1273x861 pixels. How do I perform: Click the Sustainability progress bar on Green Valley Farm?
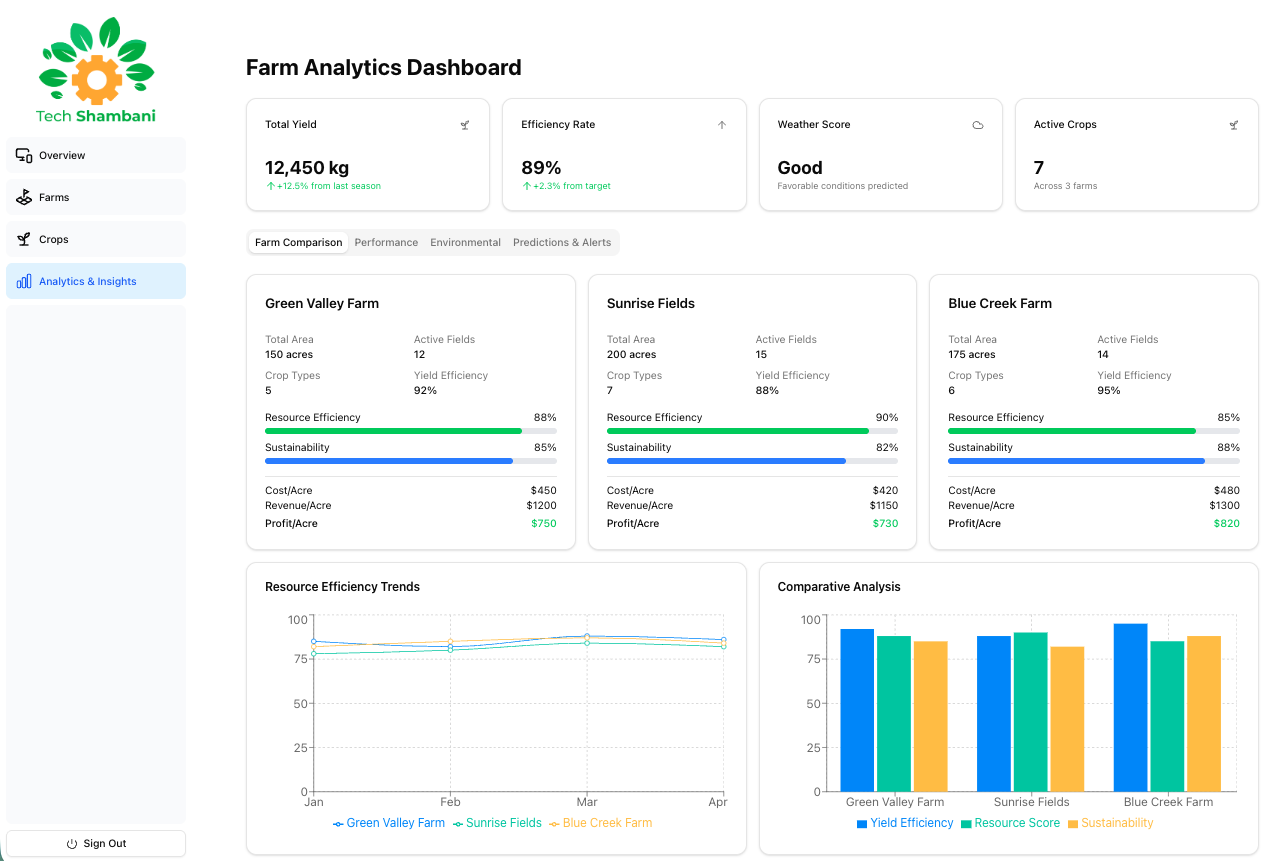point(410,461)
